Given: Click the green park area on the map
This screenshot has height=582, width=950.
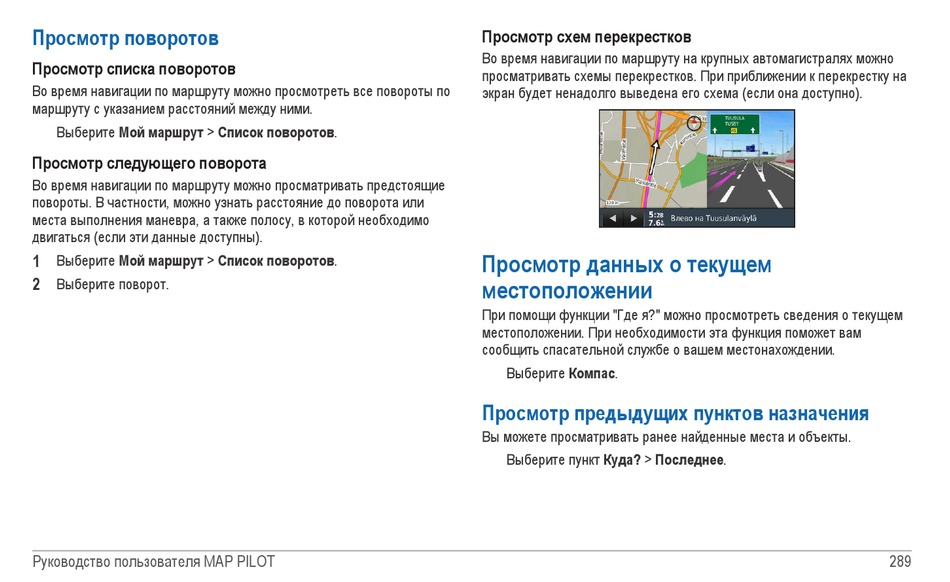Looking at the screenshot, I should (x=692, y=171).
